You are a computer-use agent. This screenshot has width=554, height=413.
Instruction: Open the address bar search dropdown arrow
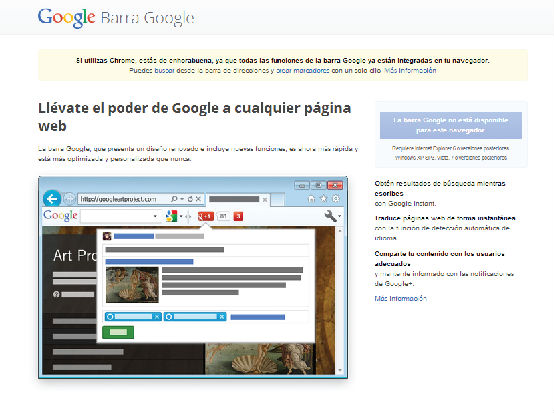click(x=182, y=199)
